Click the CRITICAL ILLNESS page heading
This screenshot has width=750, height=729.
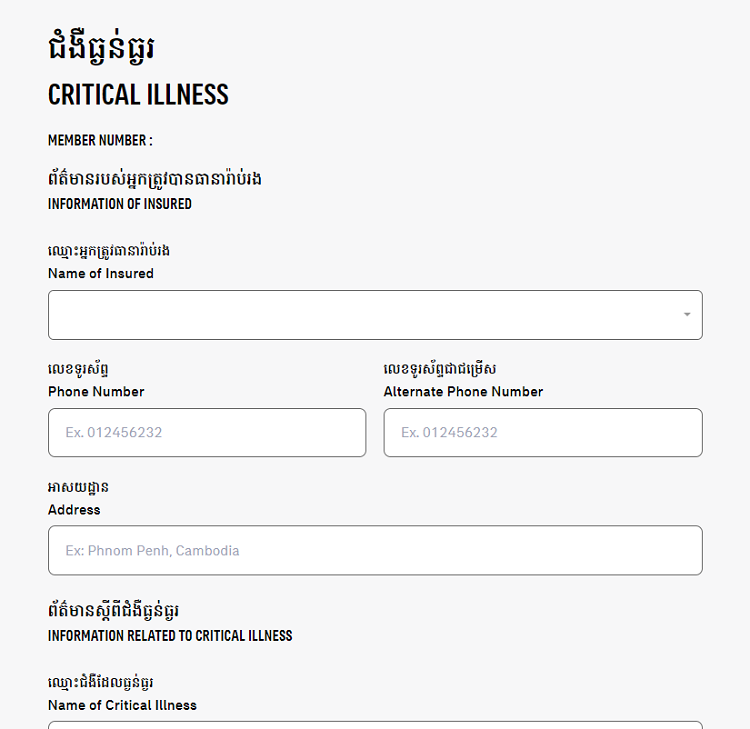coord(138,95)
